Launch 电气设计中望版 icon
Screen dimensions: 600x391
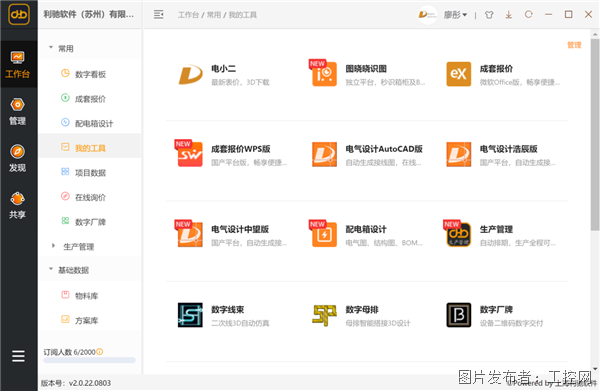coord(190,234)
